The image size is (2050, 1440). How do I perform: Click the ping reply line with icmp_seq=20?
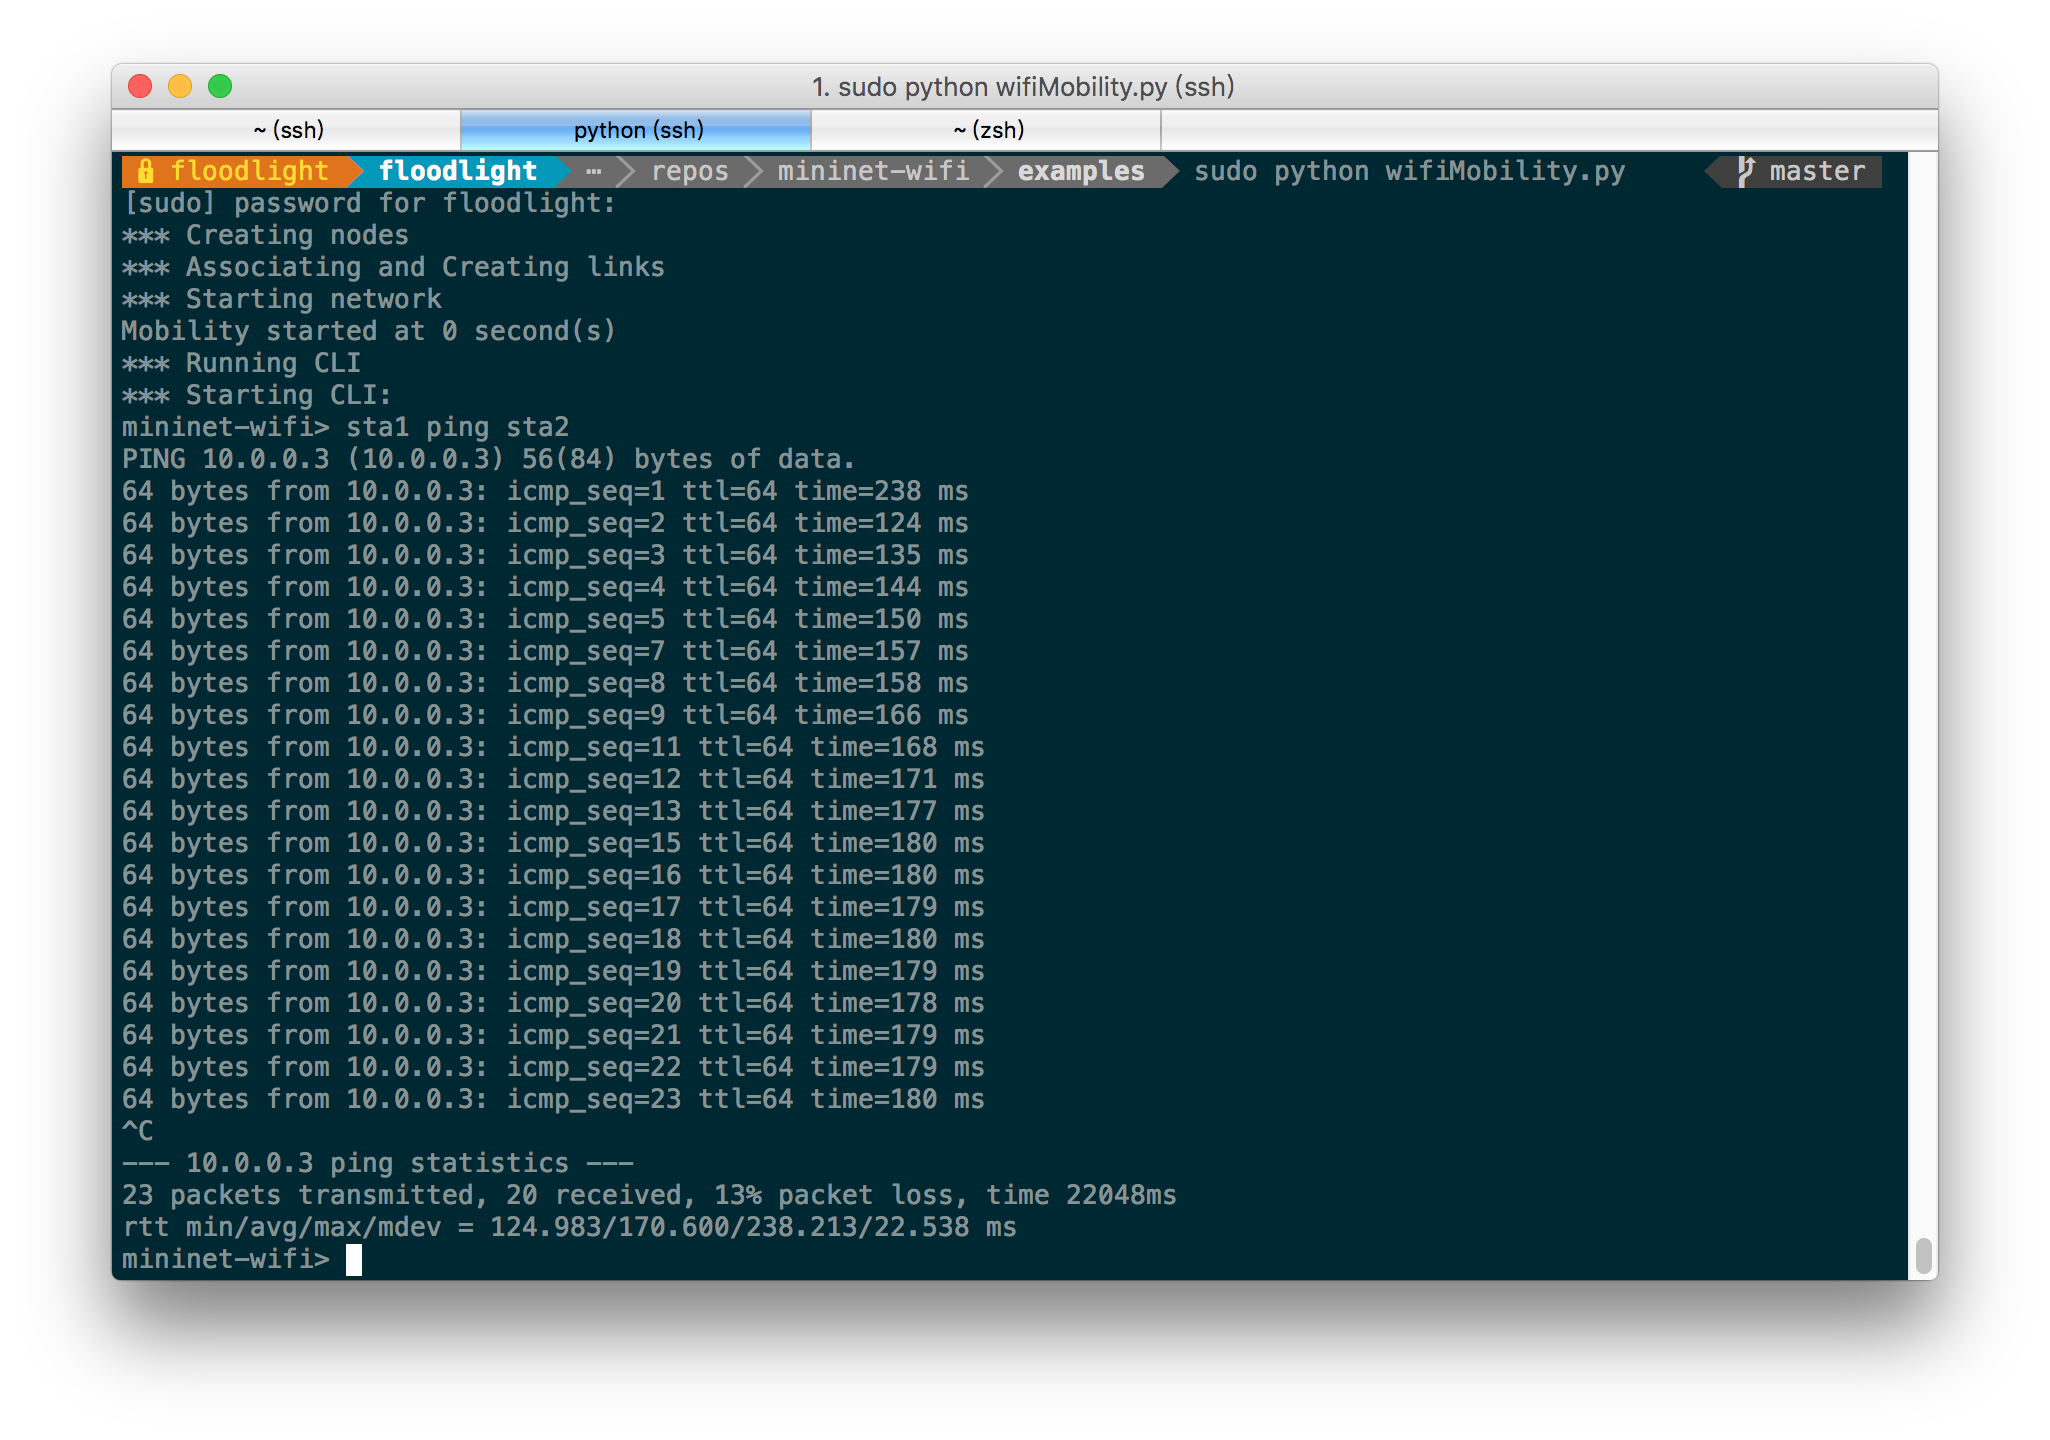point(553,1003)
